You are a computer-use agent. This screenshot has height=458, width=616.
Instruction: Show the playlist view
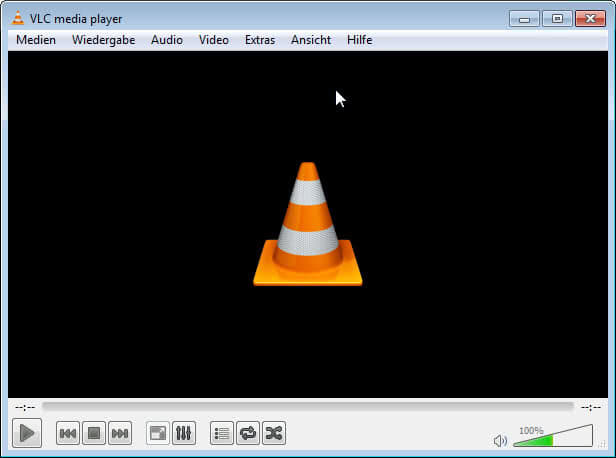pos(222,433)
